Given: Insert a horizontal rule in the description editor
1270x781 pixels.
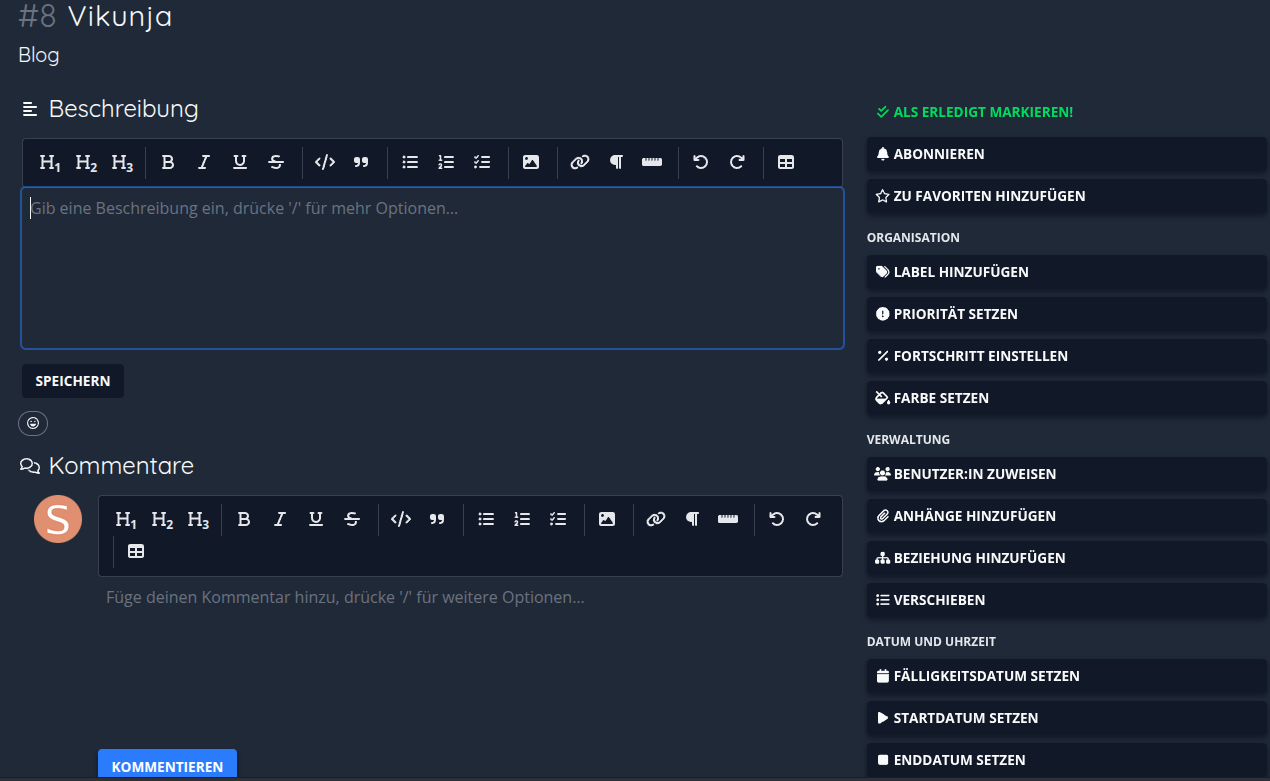Looking at the screenshot, I should 652,163.
